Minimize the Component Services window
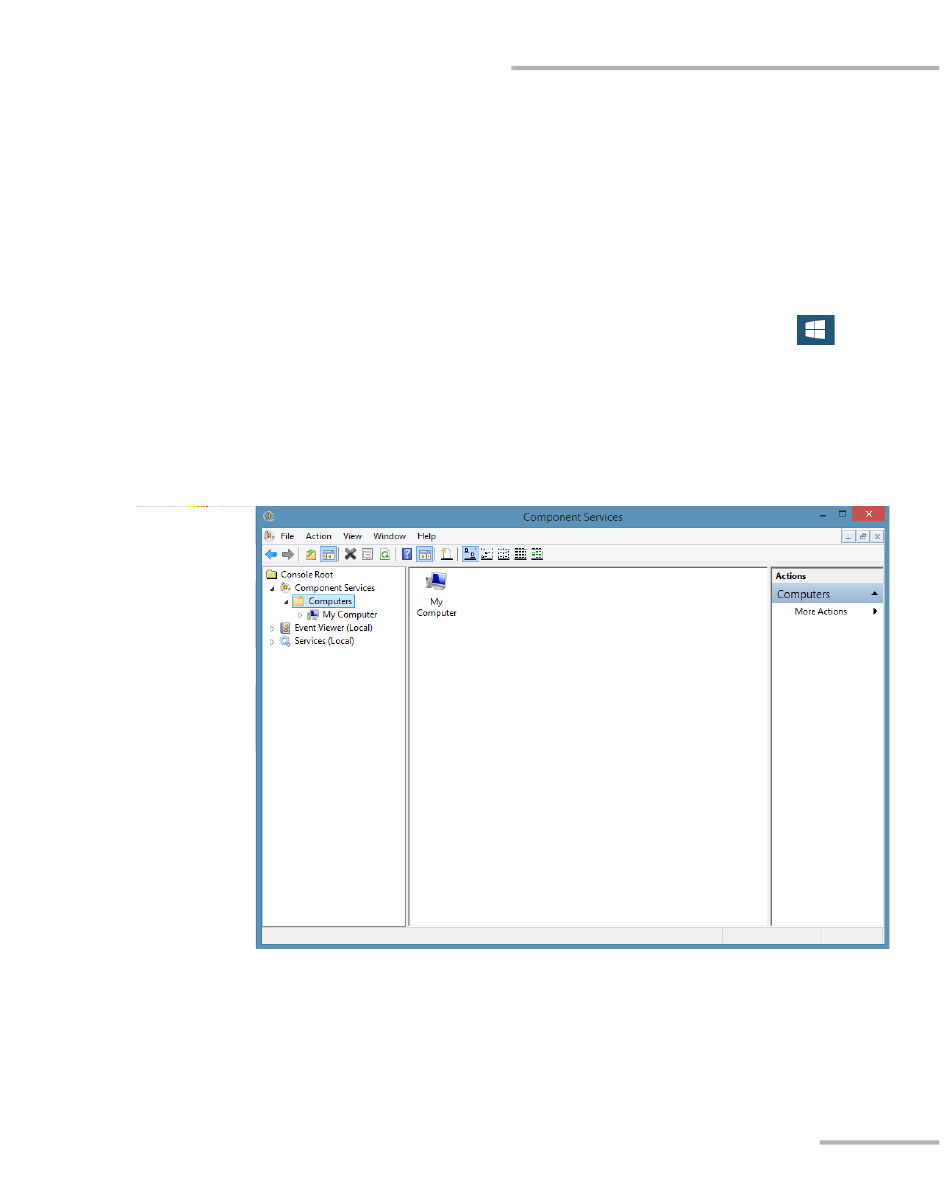The width and height of the screenshot is (950, 1181). [823, 514]
